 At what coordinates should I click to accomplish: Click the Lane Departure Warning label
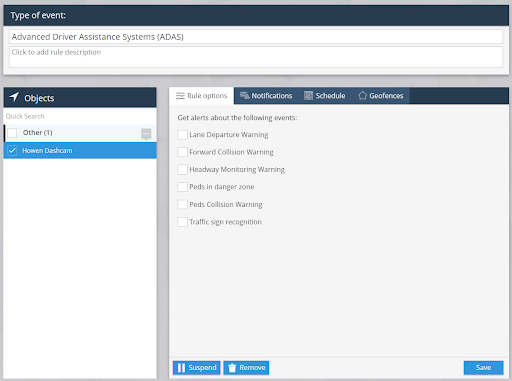tap(229, 135)
